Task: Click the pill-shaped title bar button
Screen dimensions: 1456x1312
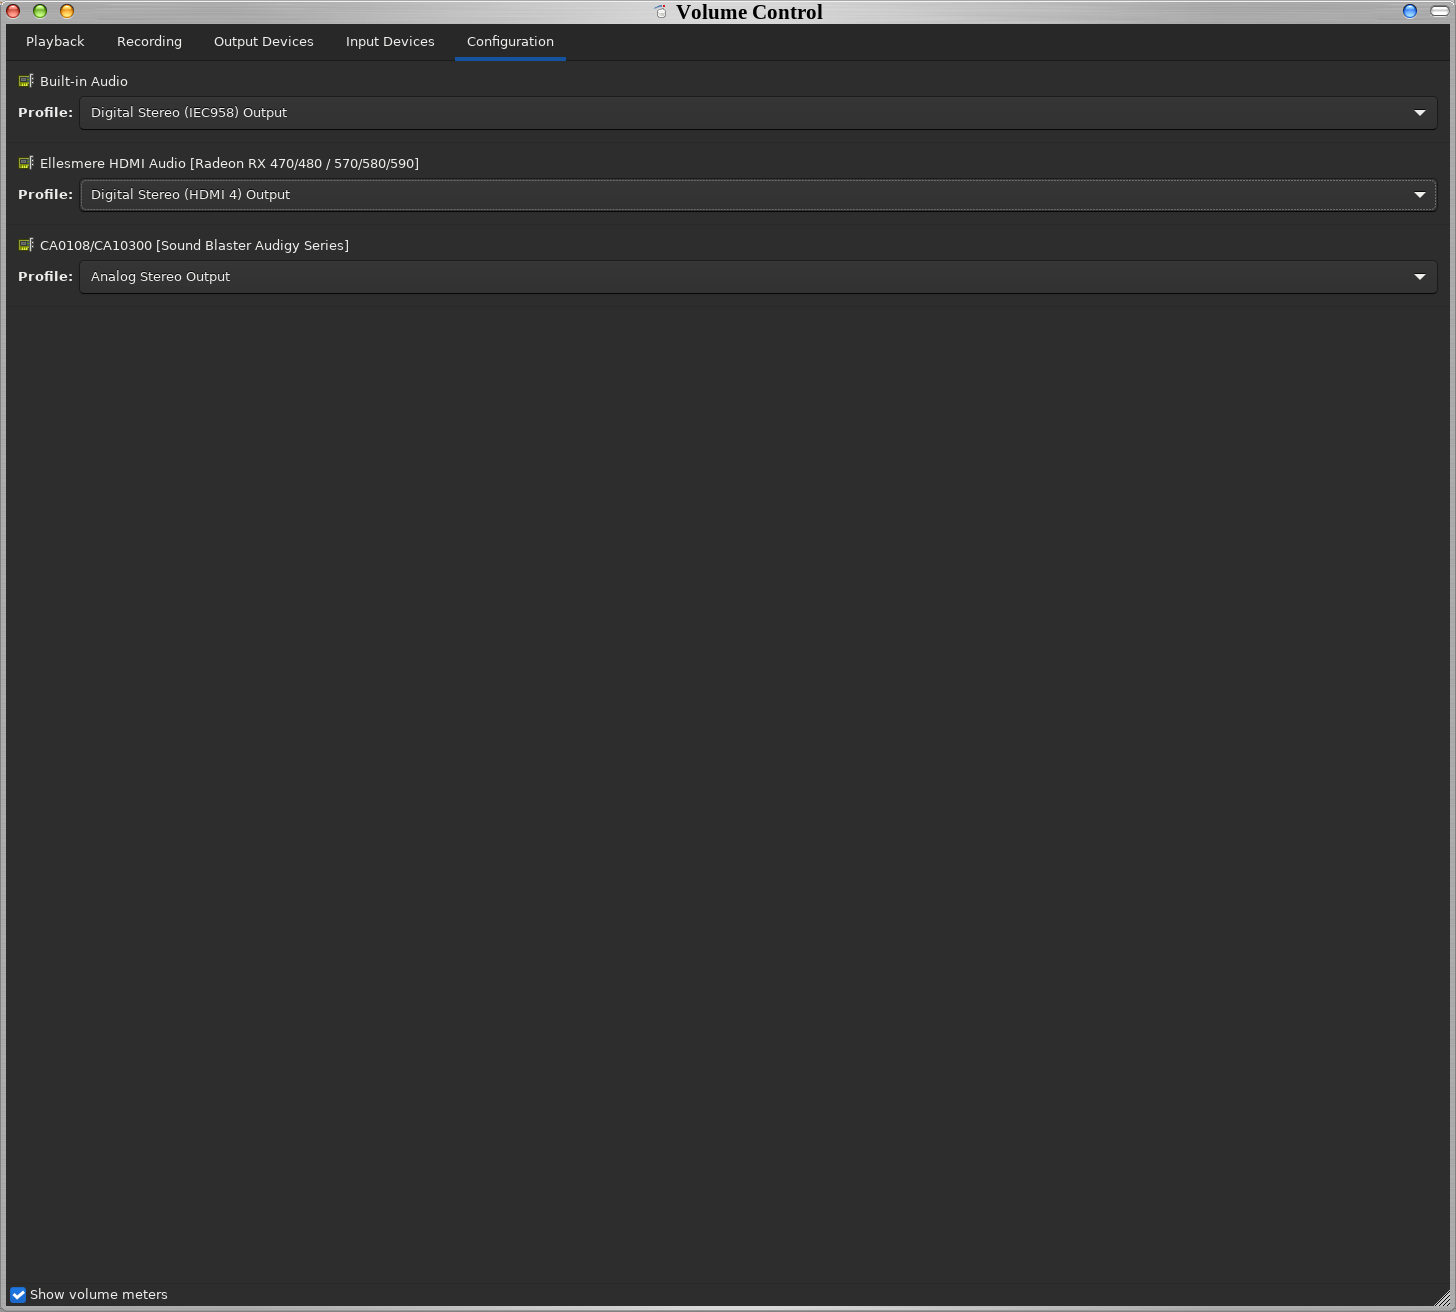Action: [x=1440, y=11]
